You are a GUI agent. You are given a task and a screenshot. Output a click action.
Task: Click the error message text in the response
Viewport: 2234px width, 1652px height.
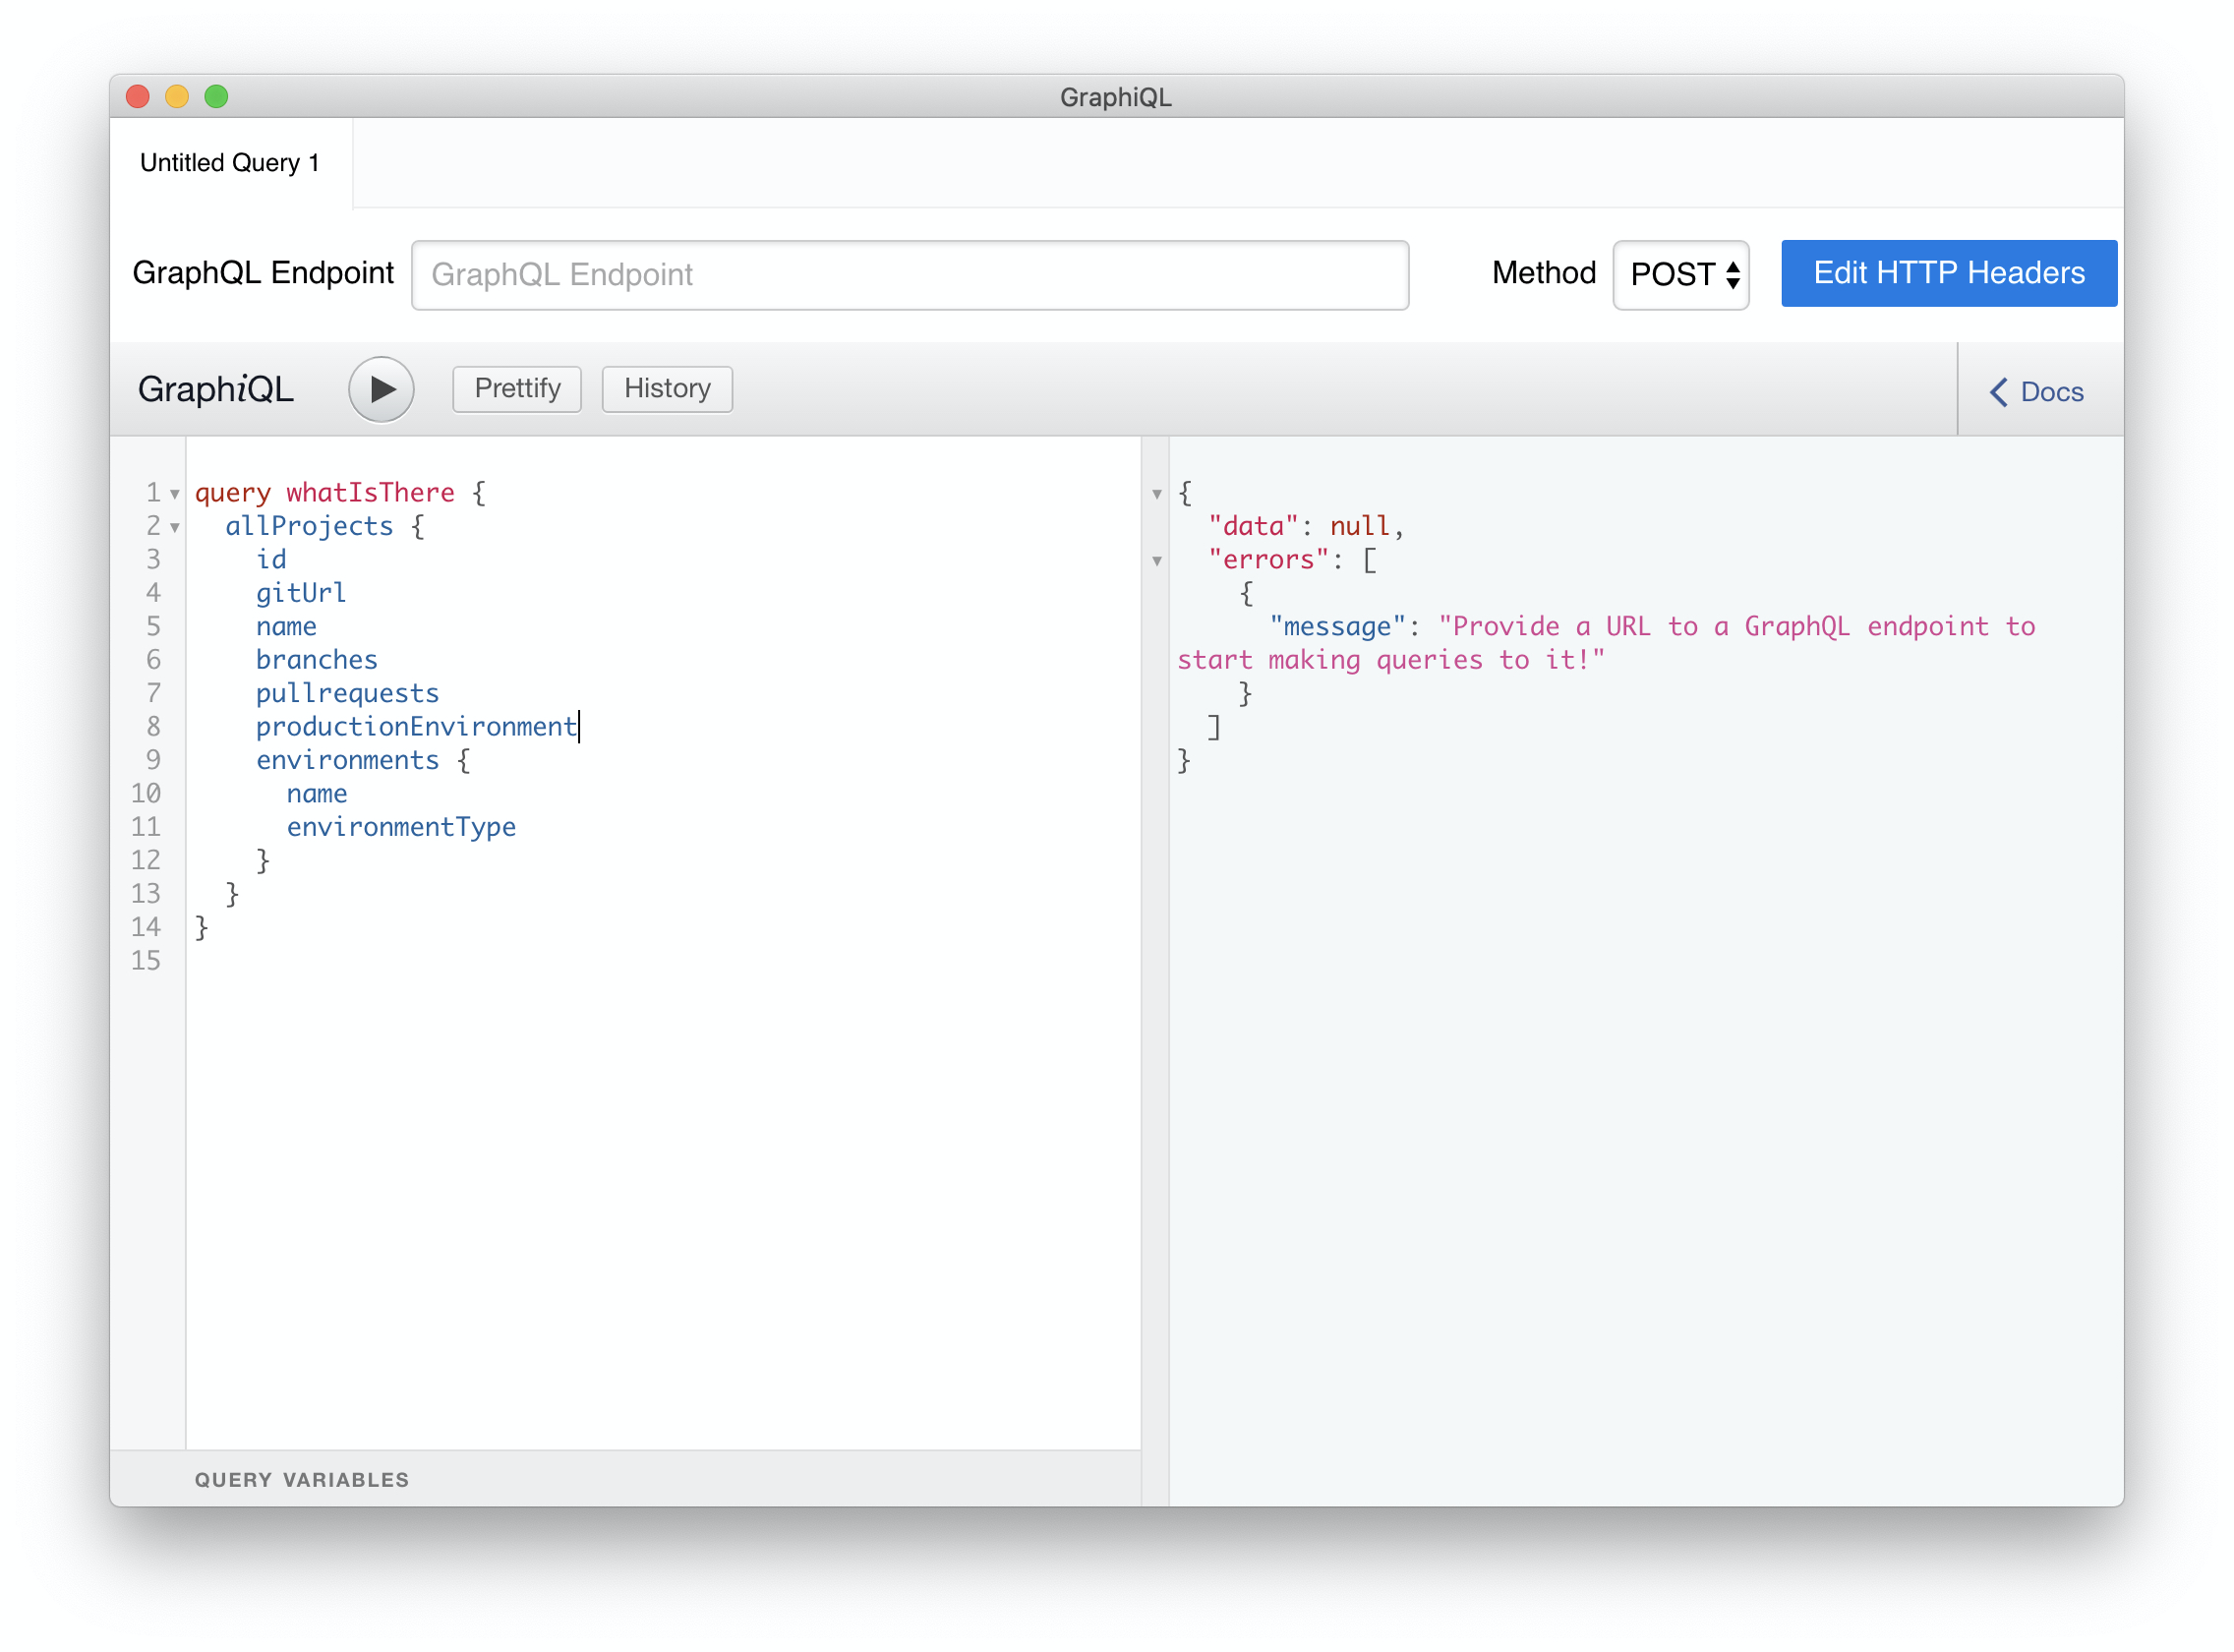coord(1735,627)
